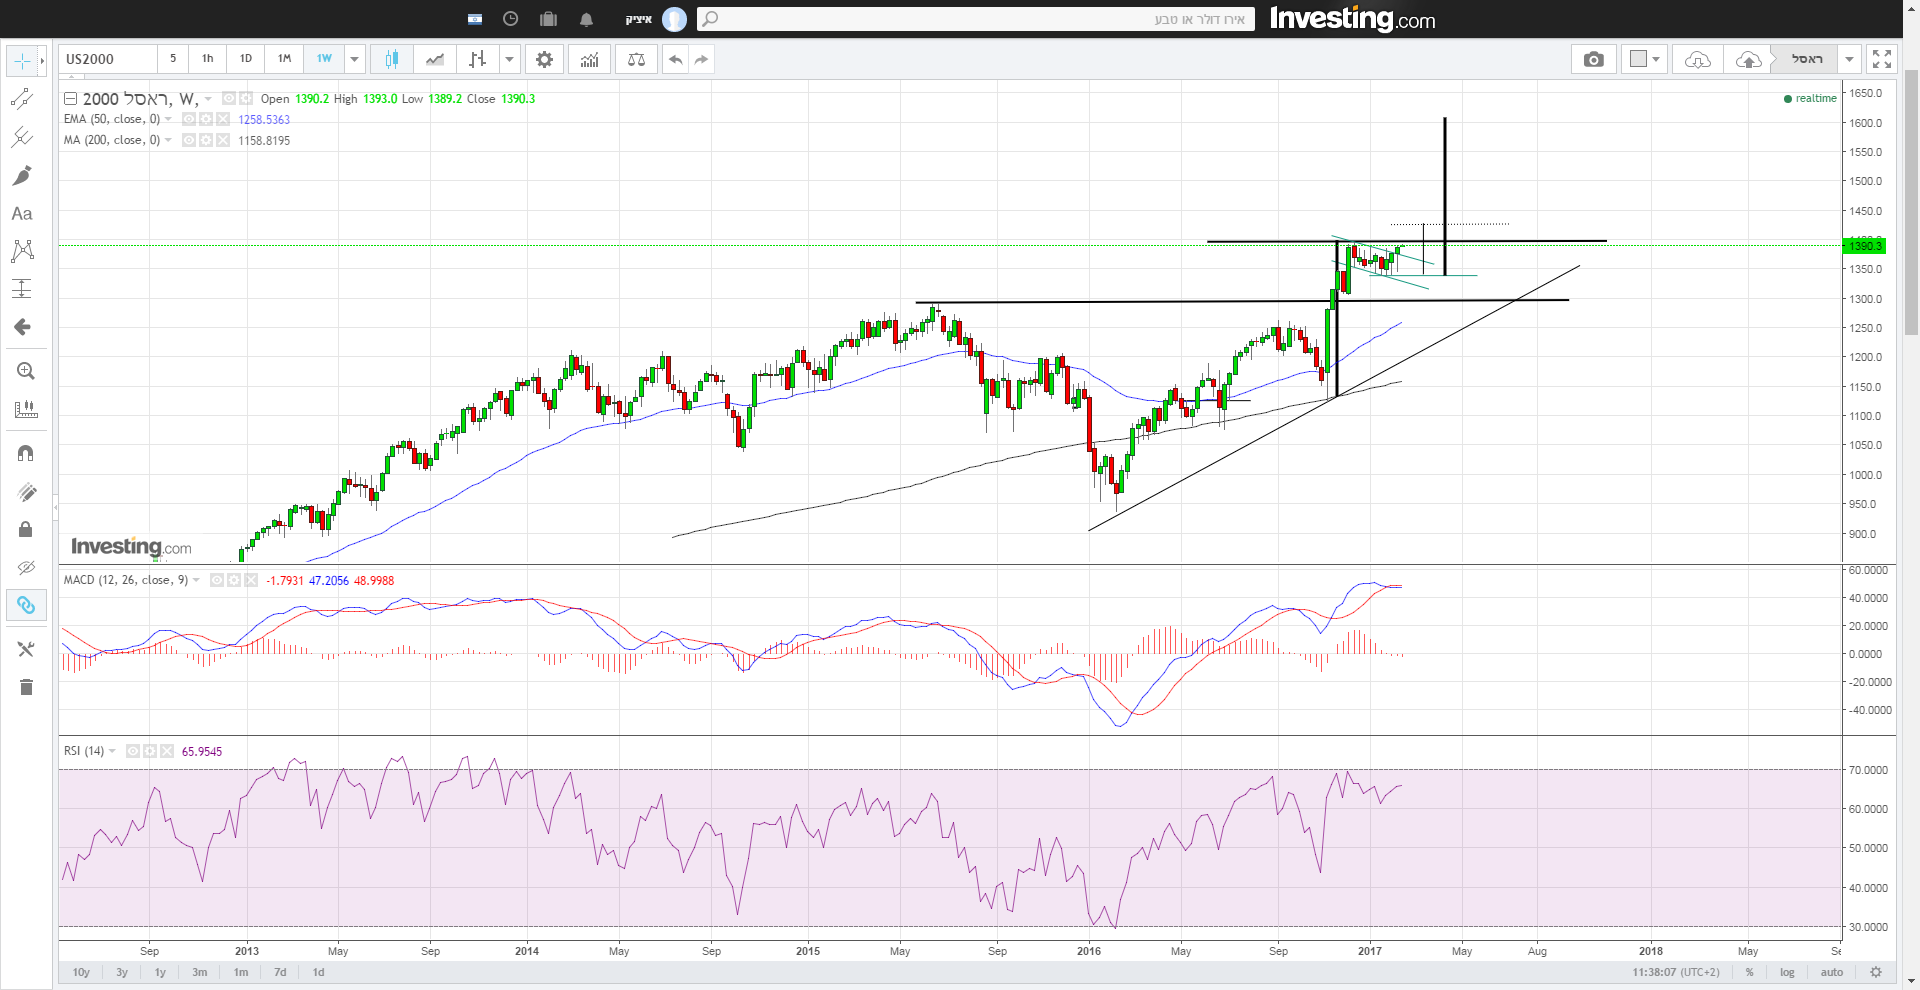This screenshot has width=1920, height=990.
Task: Toggle sync drawings link icon
Action: coord(26,605)
